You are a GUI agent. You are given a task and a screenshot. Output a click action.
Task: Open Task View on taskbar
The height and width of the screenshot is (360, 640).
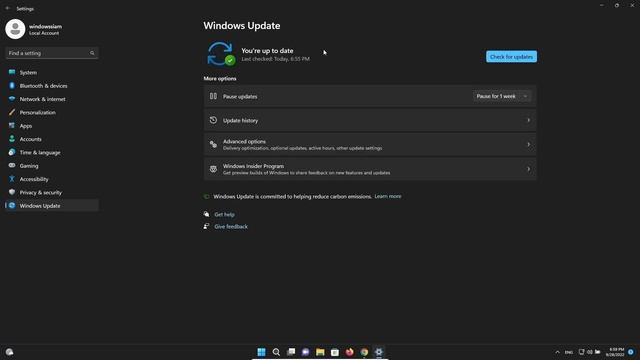(291, 352)
